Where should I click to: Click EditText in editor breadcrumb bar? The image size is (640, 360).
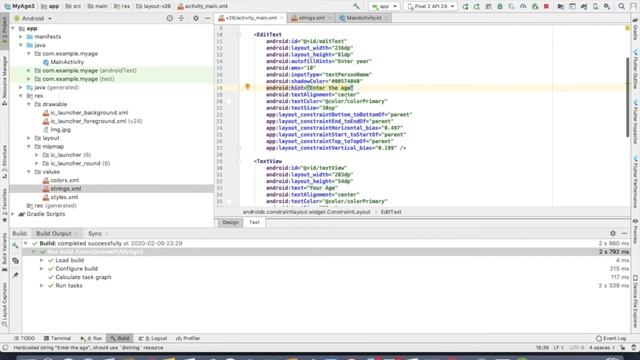[391, 212]
